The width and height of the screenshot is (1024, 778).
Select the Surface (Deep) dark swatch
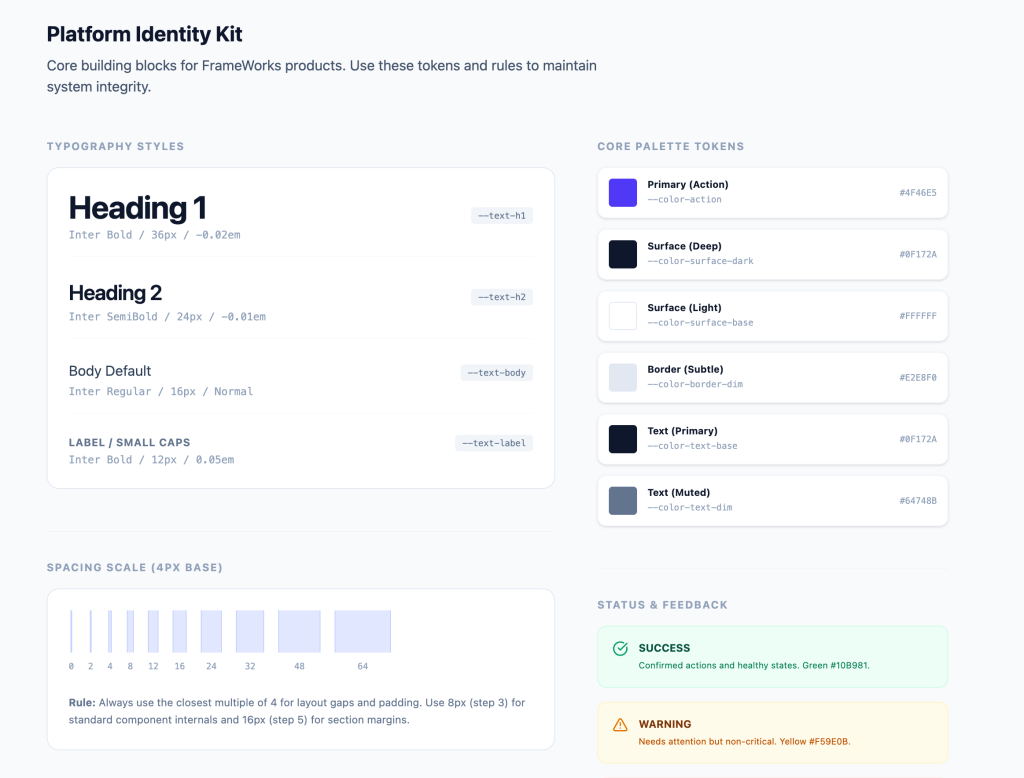623,254
